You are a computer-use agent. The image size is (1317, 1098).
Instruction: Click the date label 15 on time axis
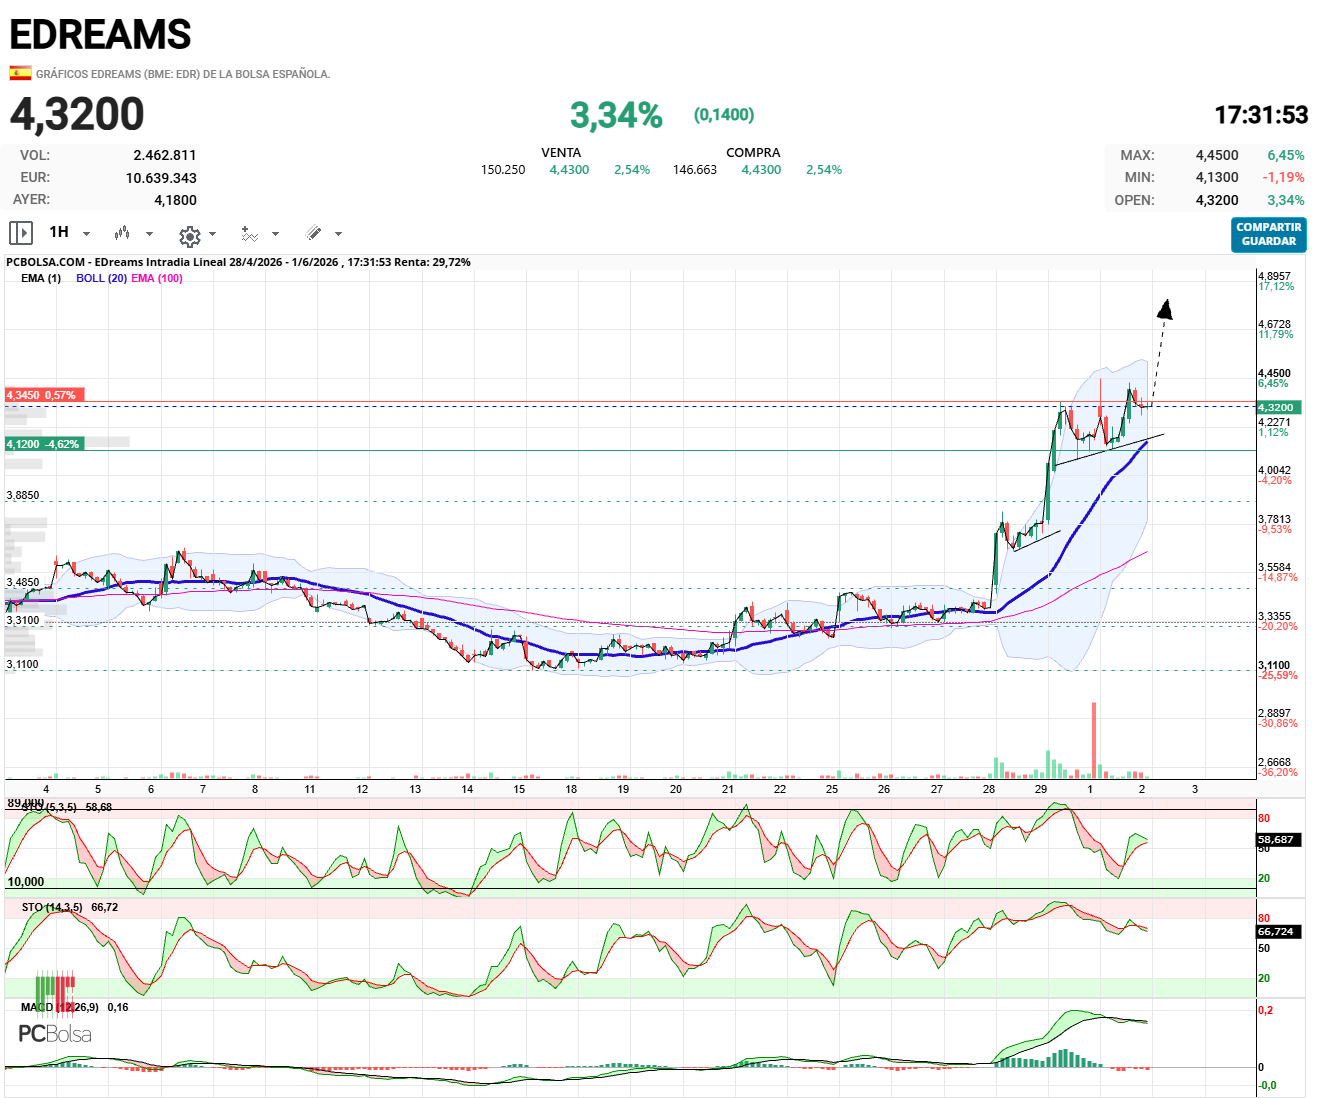tap(519, 789)
